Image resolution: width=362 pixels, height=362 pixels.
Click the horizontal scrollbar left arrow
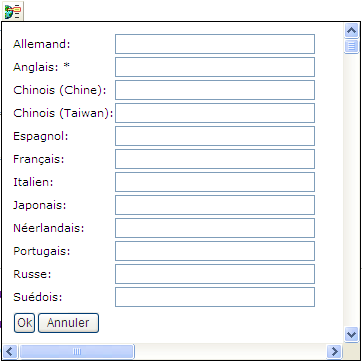10,351
